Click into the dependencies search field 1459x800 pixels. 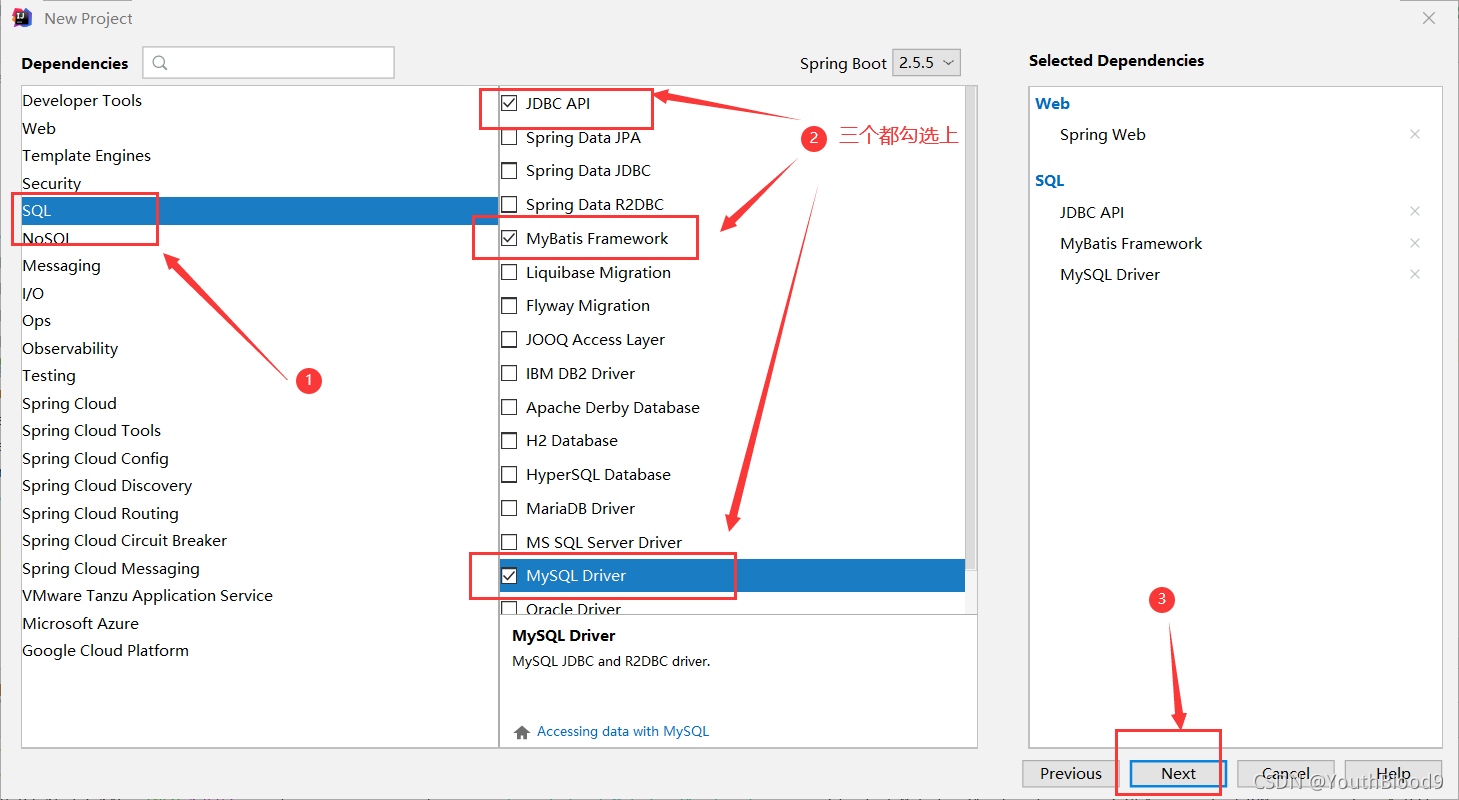click(x=269, y=62)
